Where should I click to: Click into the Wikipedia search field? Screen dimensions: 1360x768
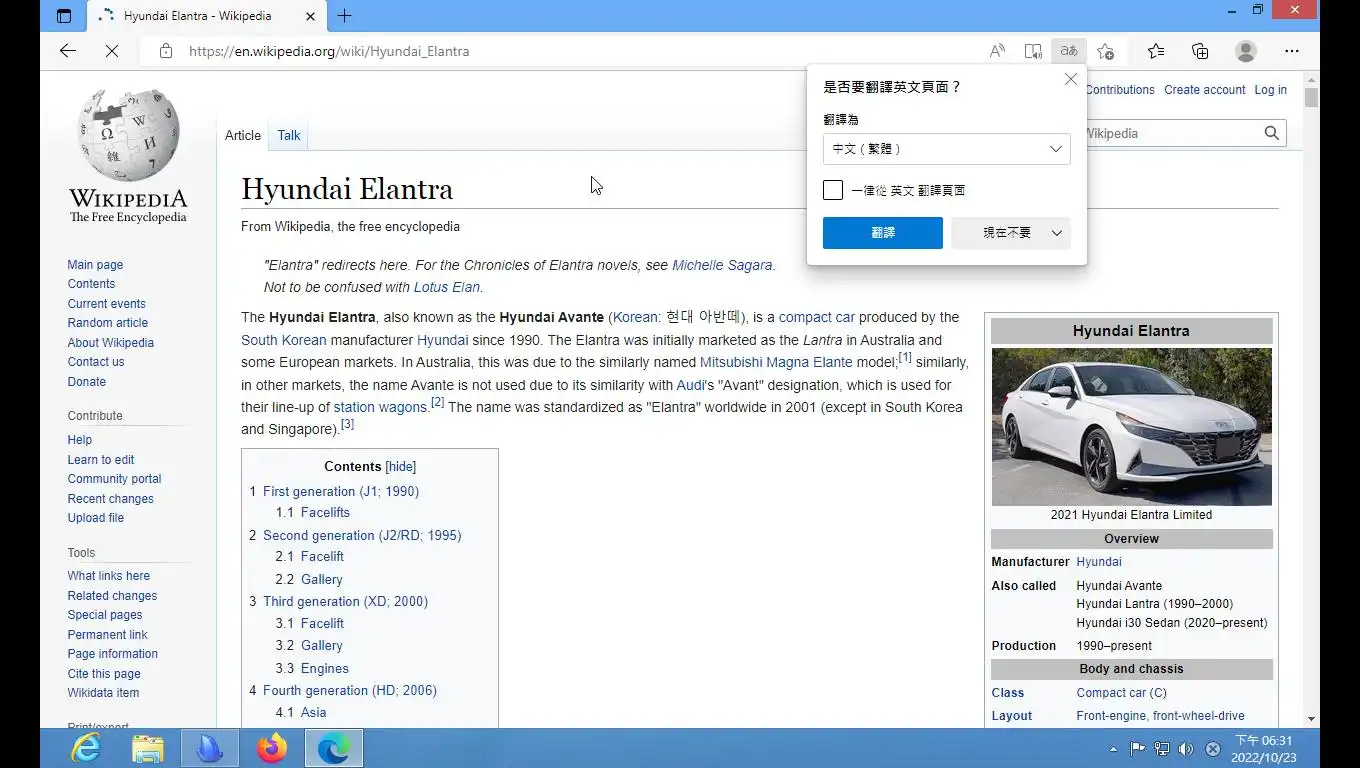click(1172, 133)
